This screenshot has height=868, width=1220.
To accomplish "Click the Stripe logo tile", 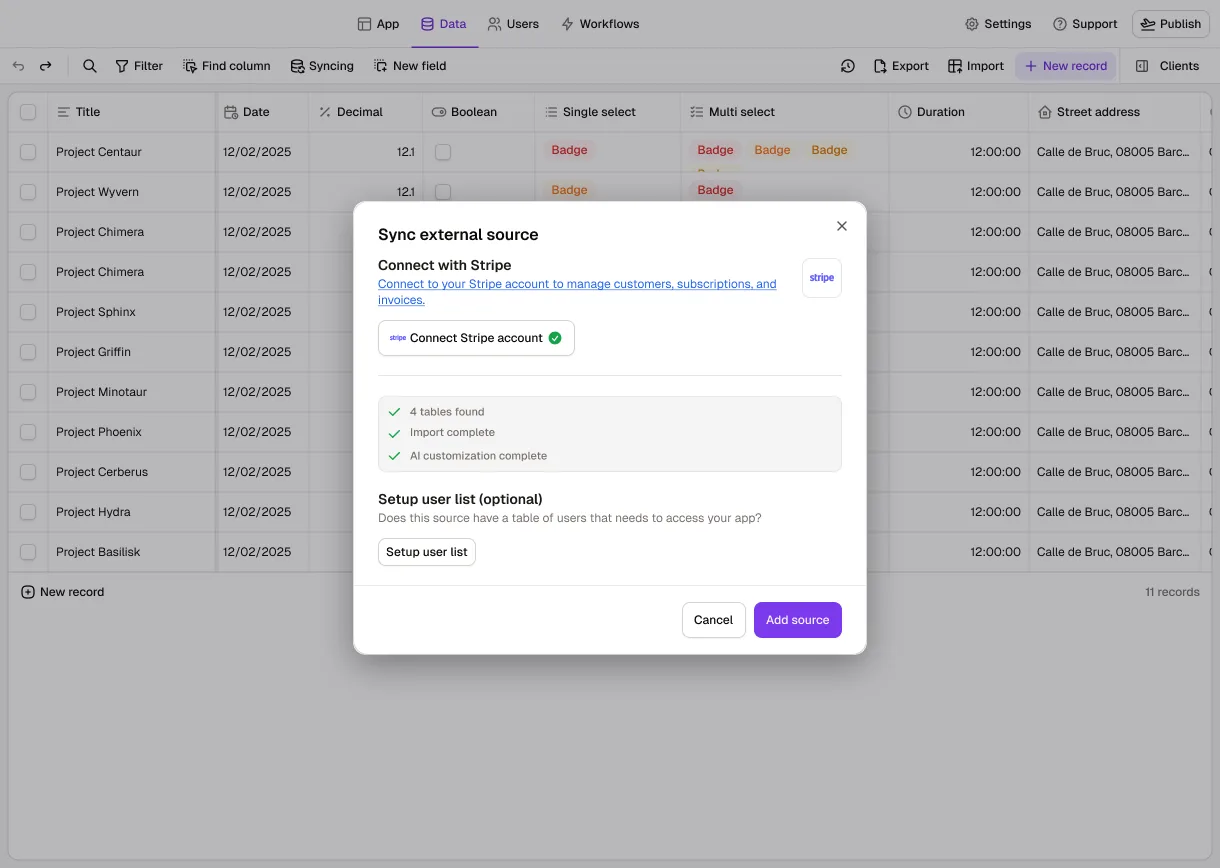I will pyautogui.click(x=822, y=278).
